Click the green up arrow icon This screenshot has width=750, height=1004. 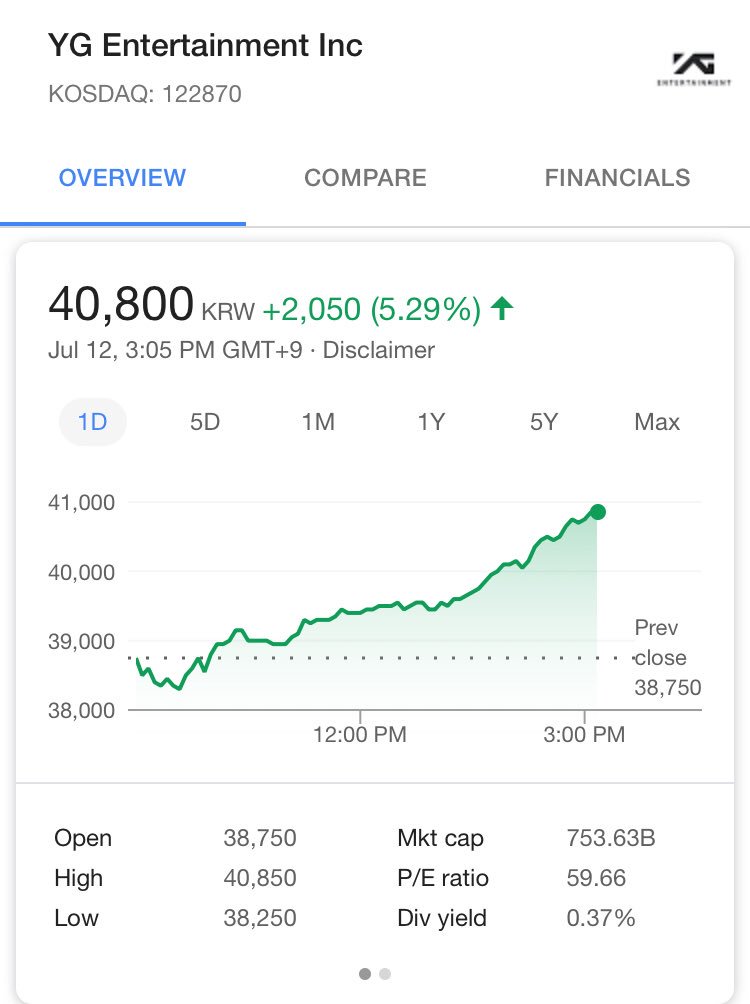[x=502, y=308]
